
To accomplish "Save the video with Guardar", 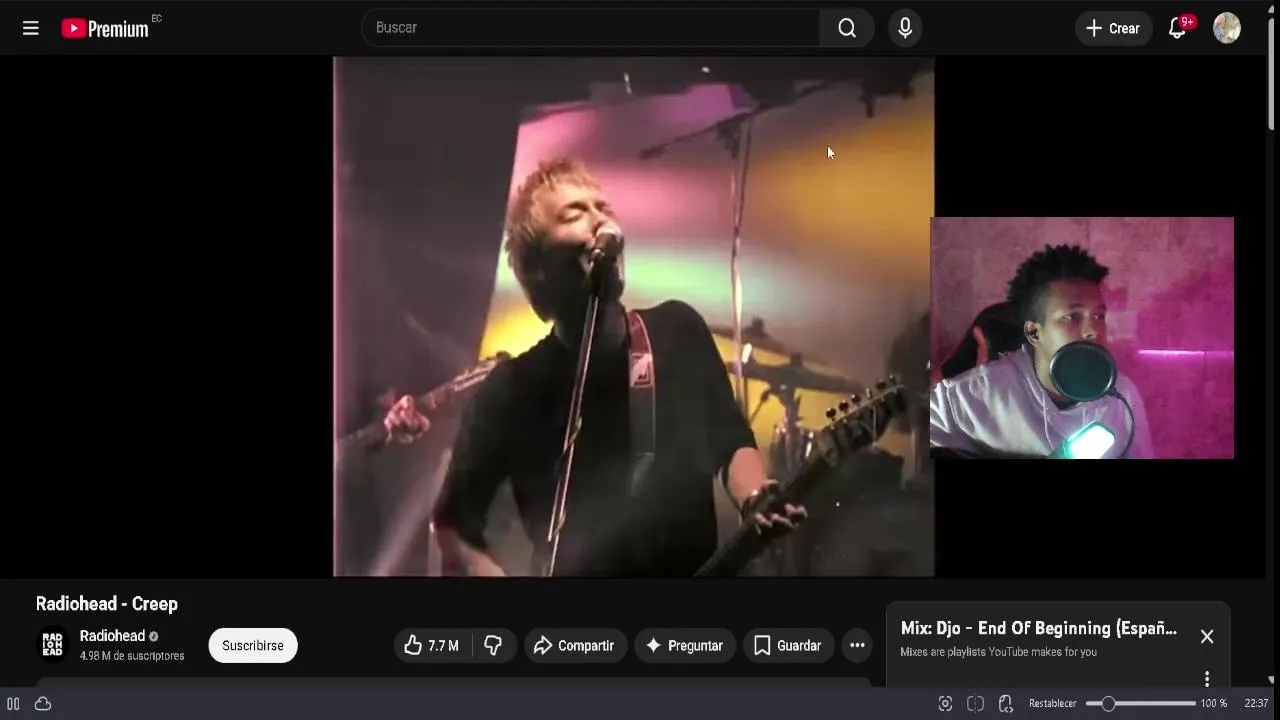I will (x=788, y=646).
